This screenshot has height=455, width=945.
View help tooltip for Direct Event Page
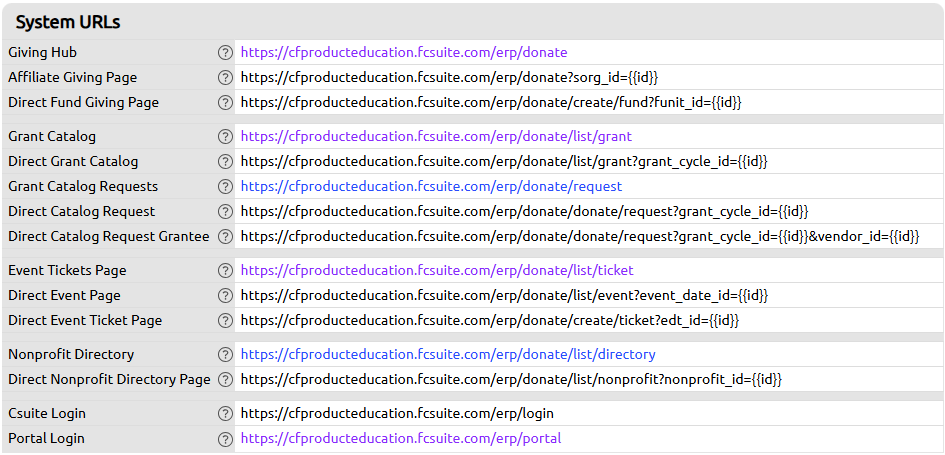[x=225, y=295]
